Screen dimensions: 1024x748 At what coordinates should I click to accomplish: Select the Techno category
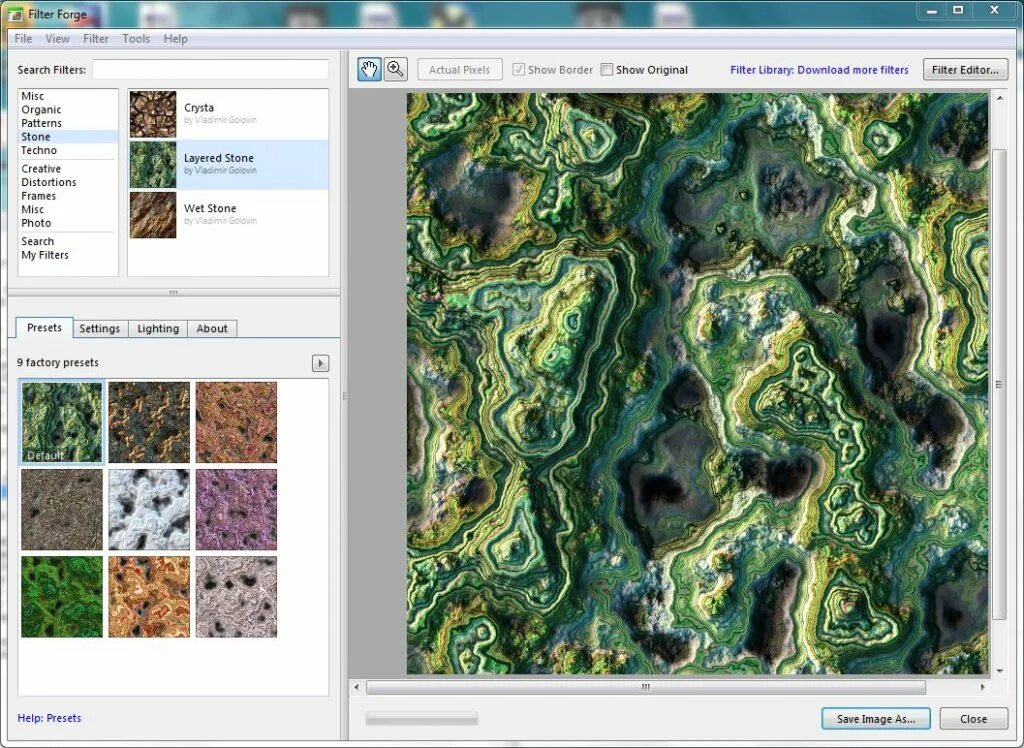point(39,150)
